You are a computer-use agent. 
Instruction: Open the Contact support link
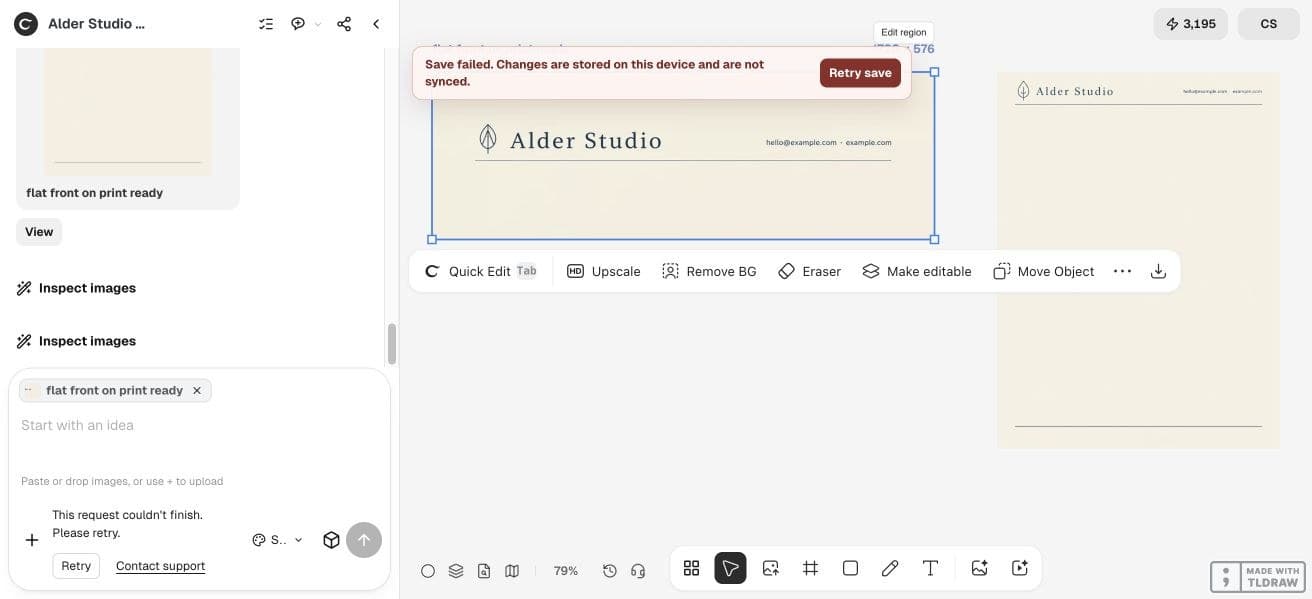pyautogui.click(x=160, y=566)
